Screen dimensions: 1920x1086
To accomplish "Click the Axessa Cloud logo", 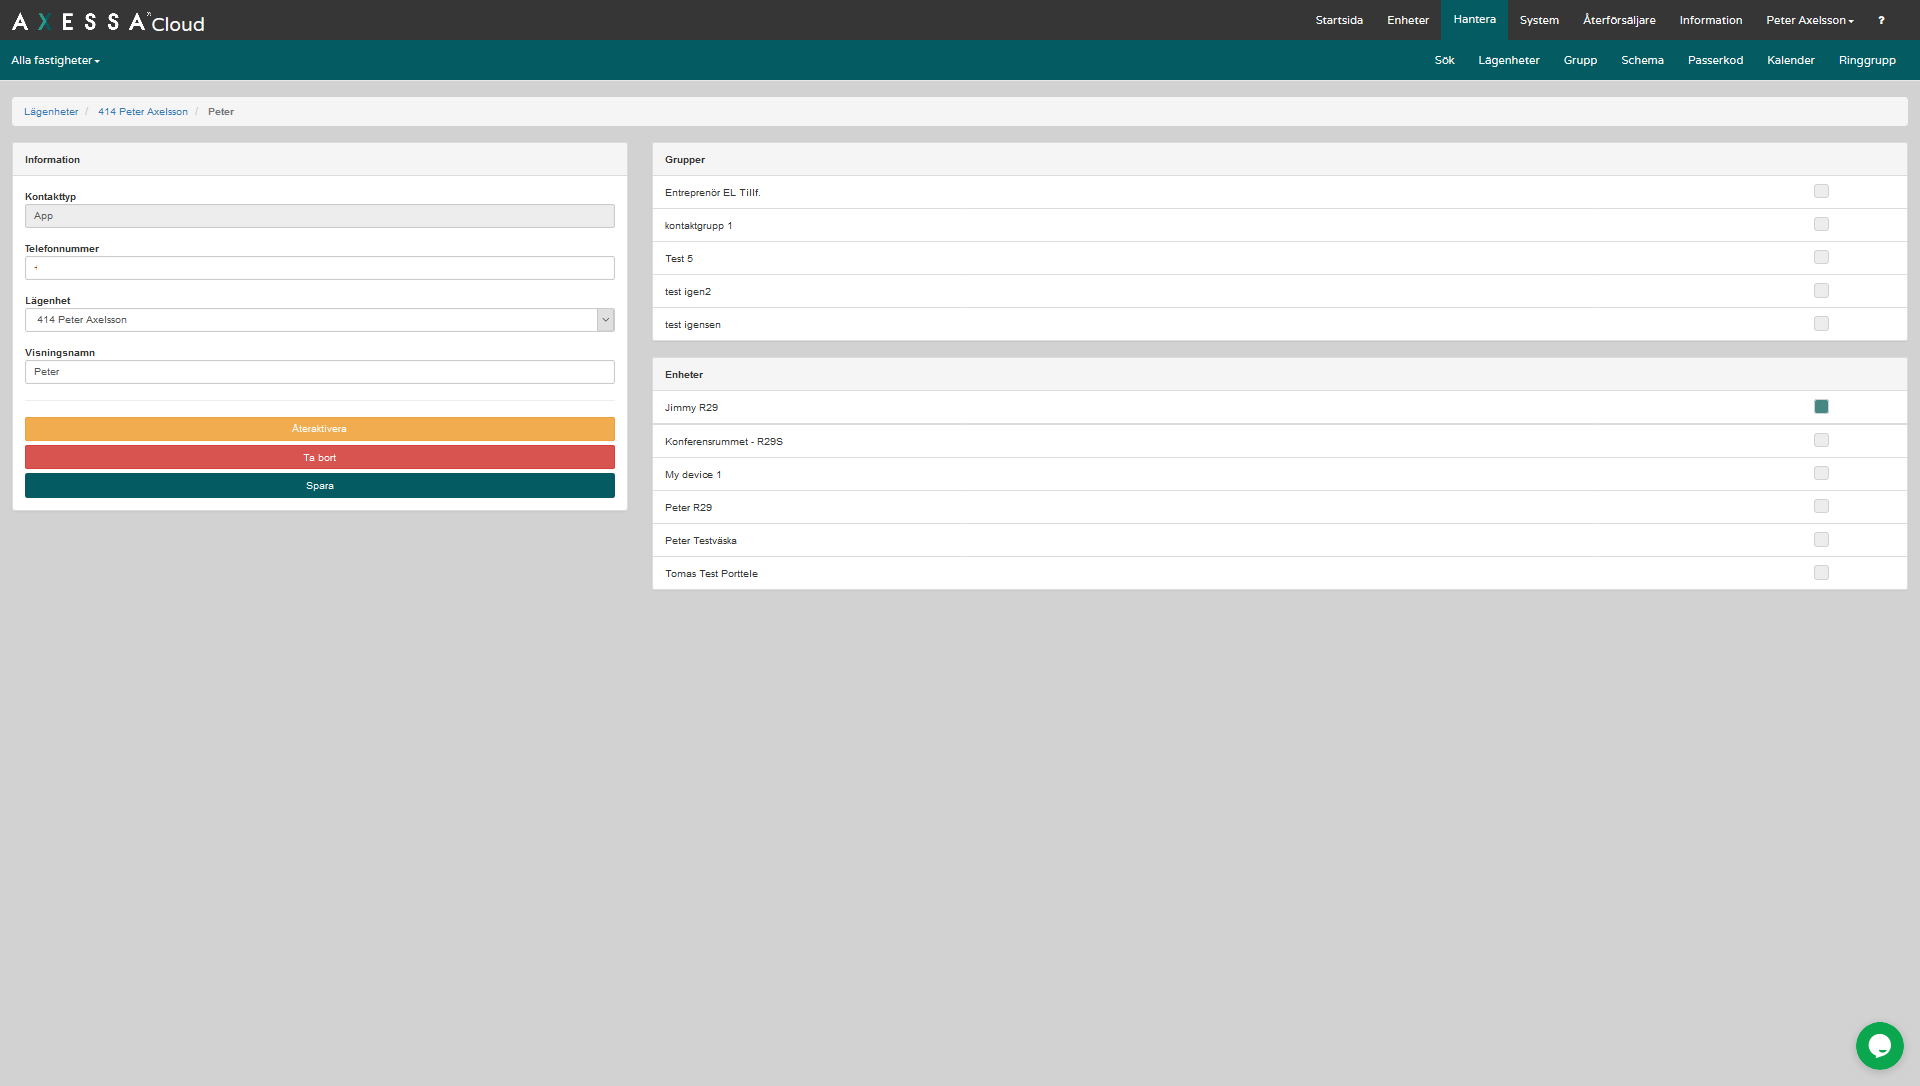I will [108, 21].
